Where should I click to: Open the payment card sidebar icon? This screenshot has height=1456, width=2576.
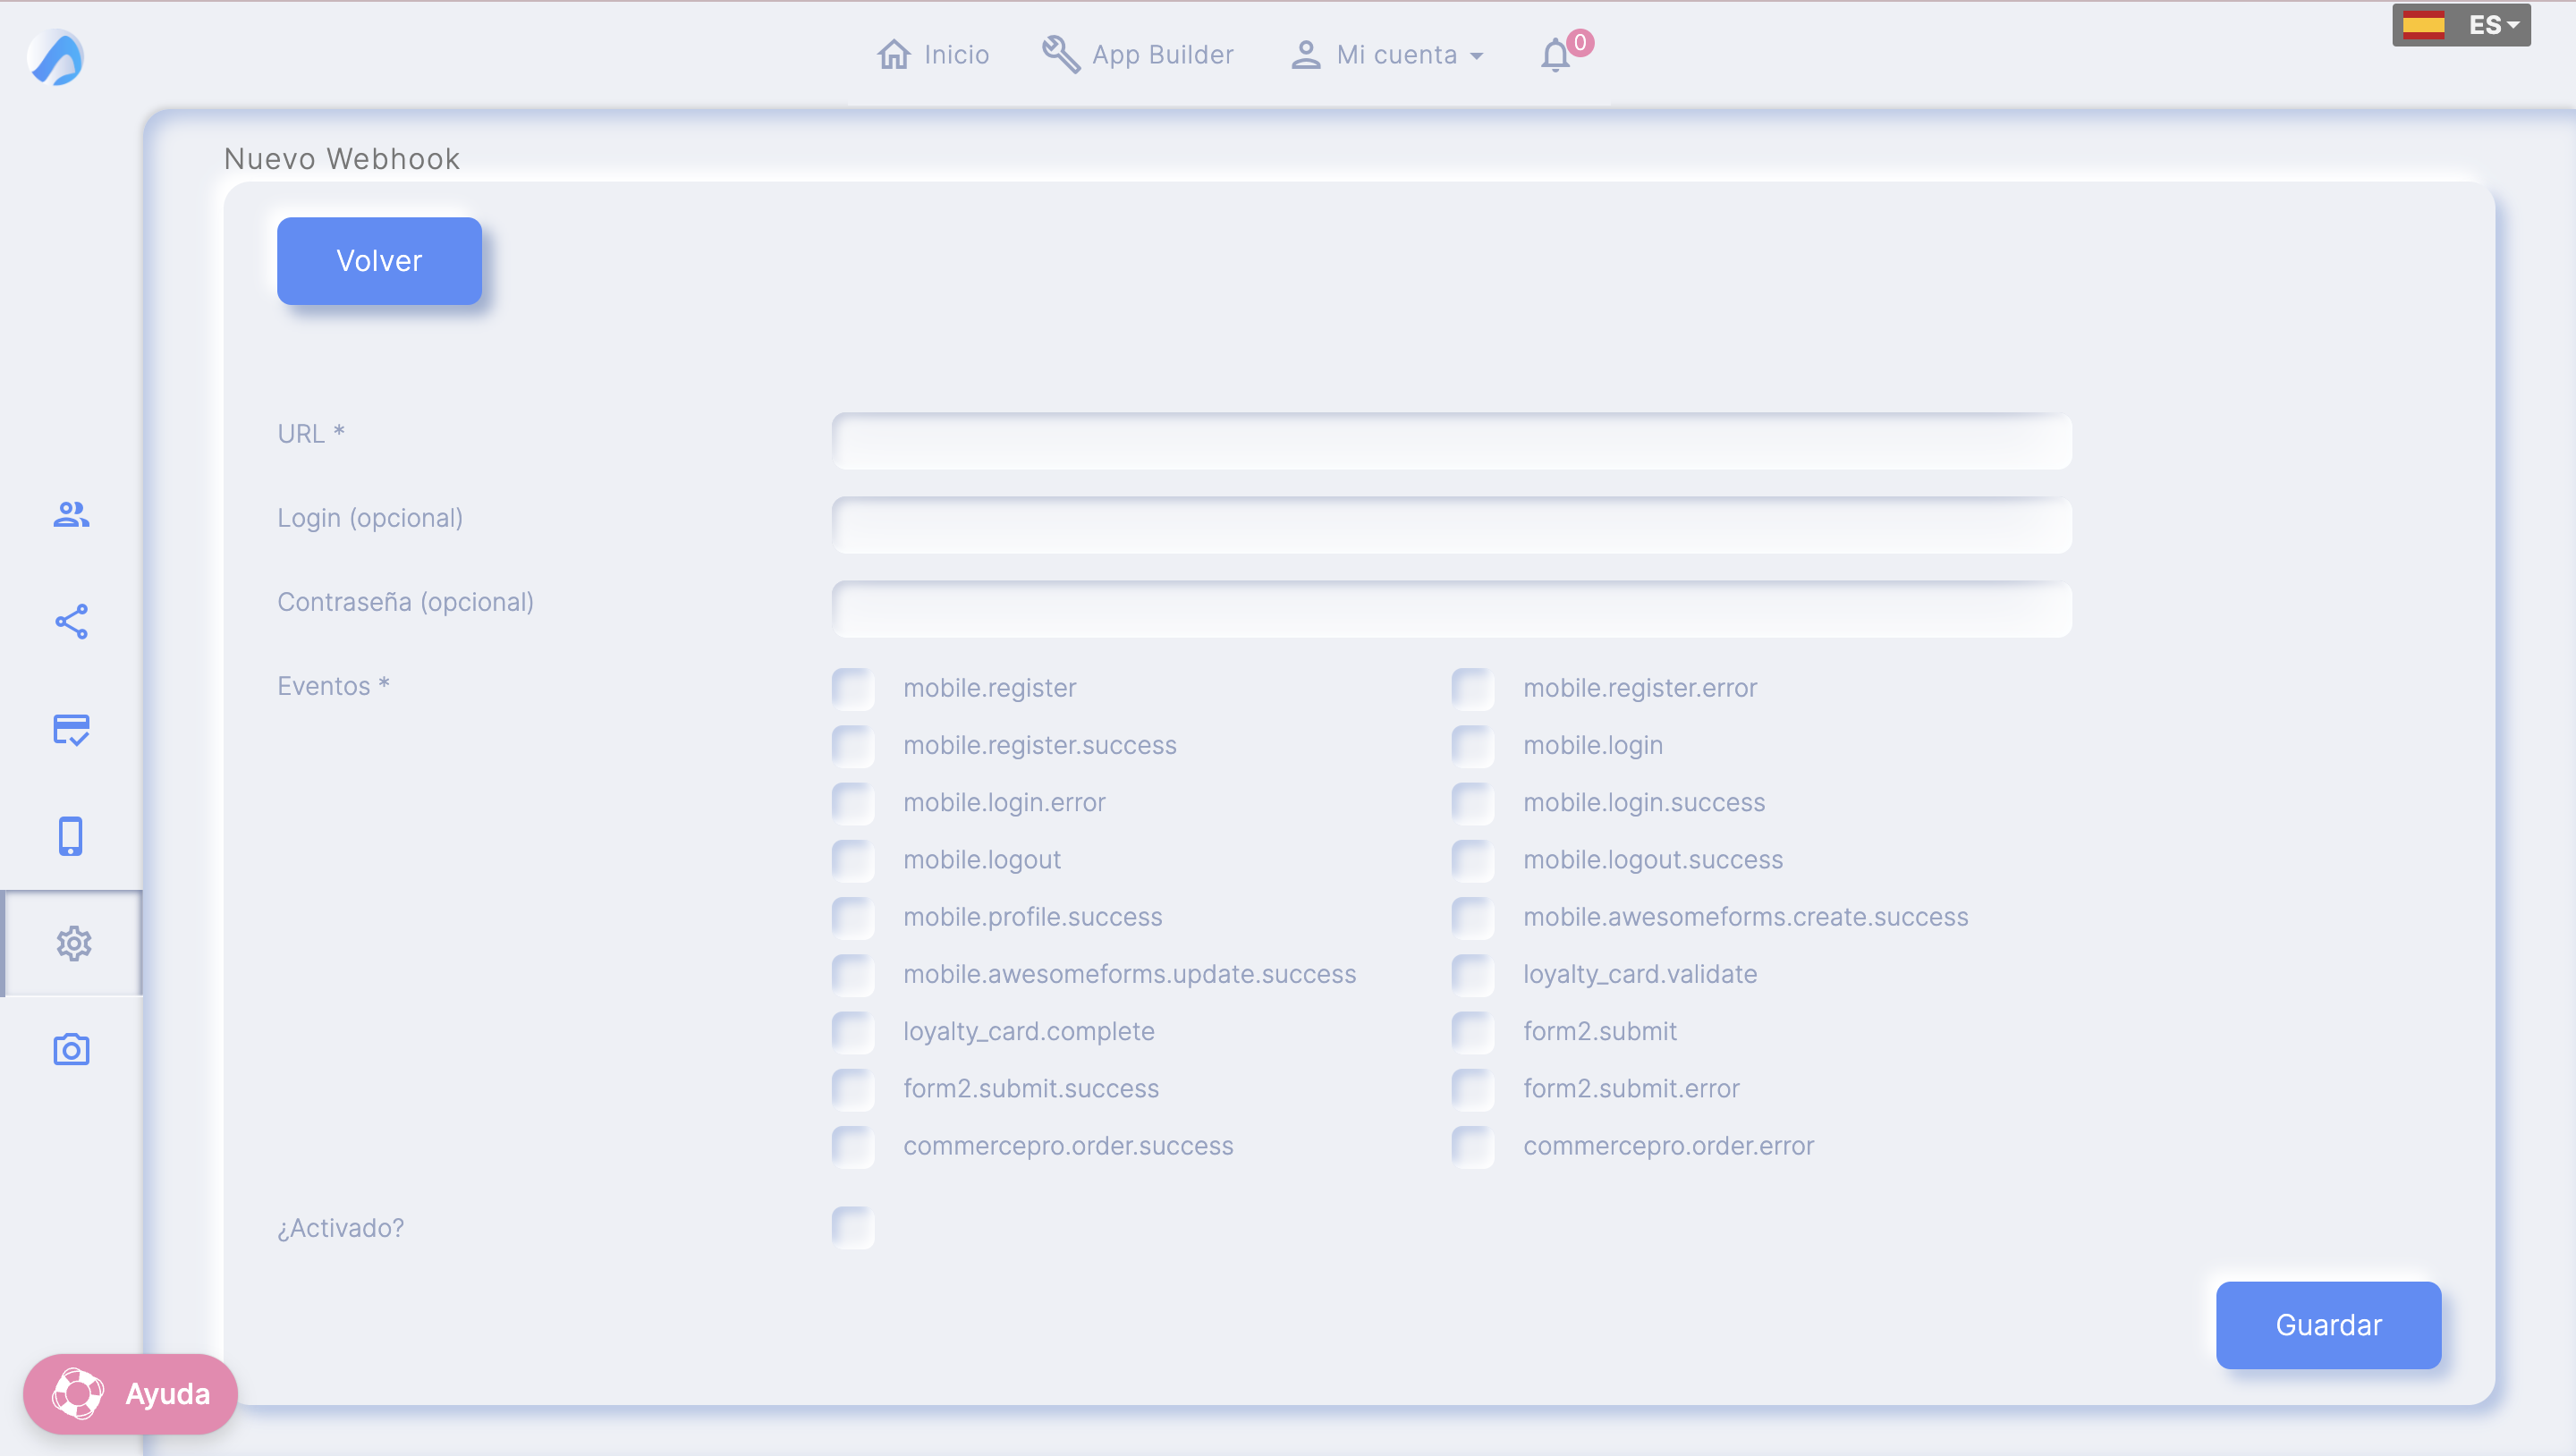(x=71, y=729)
